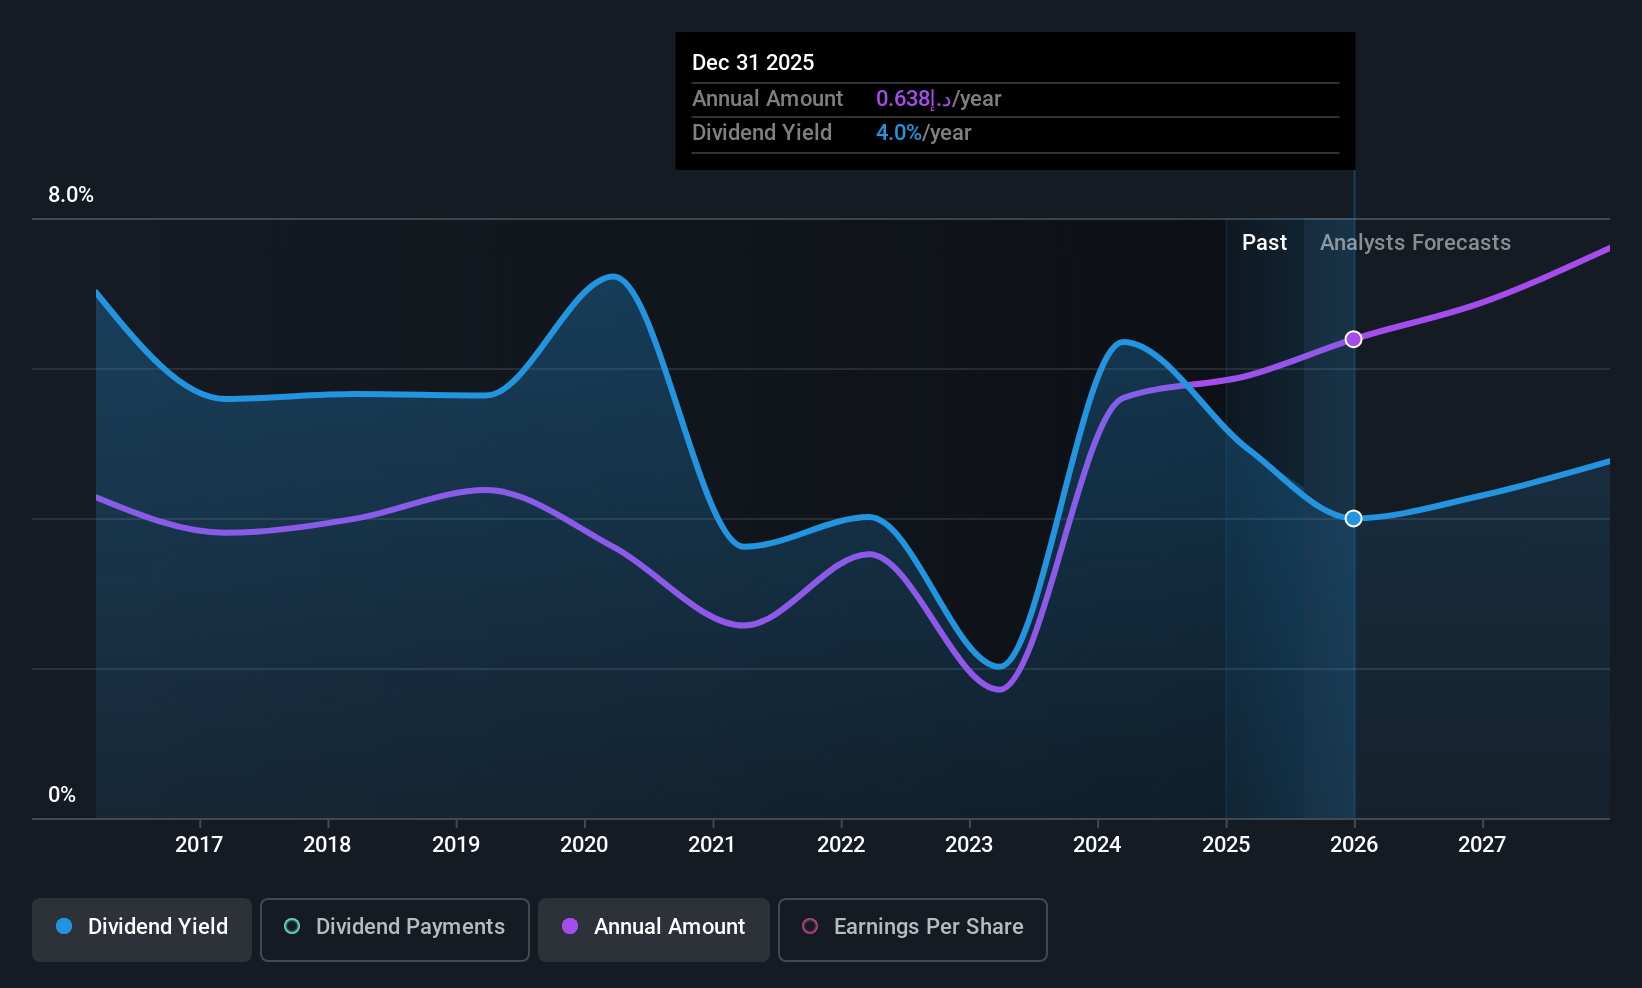Viewport: 1642px width, 988px height.
Task: Click the Dec 31 2025 tooltip date
Action: 753,63
